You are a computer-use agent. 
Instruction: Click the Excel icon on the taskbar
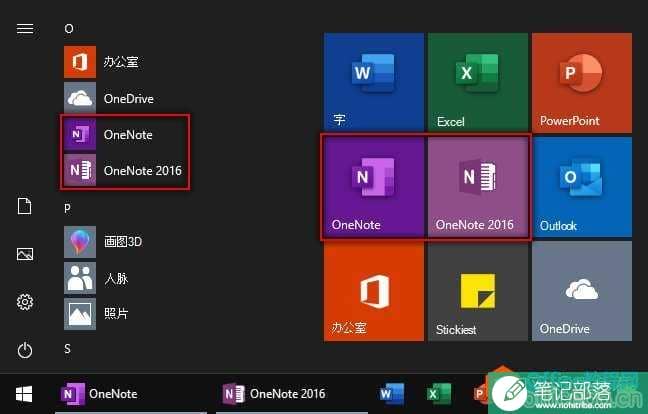(x=438, y=394)
